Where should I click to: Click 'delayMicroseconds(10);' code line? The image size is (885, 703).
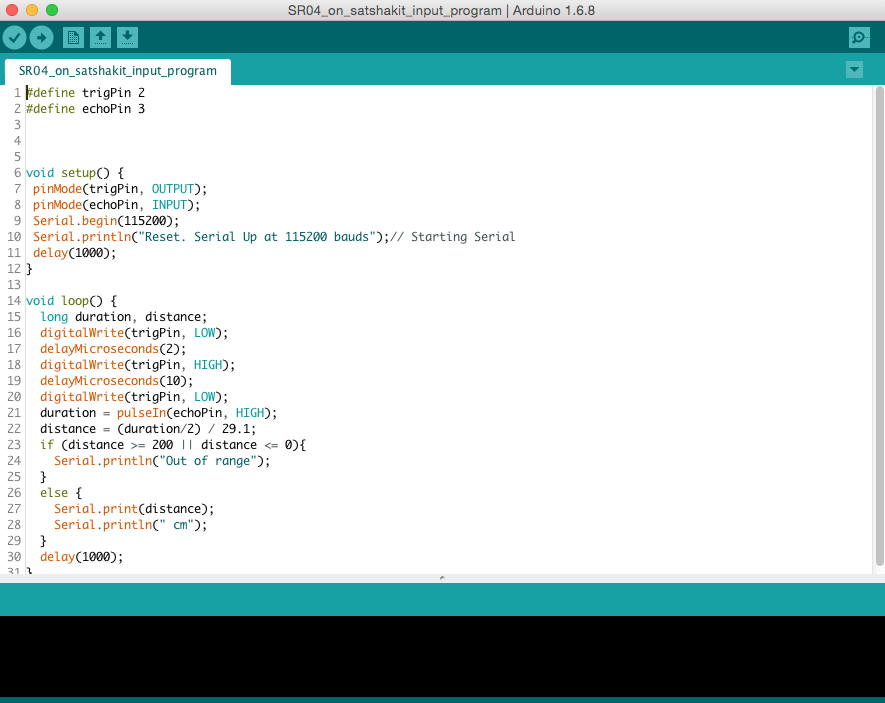(x=117, y=381)
